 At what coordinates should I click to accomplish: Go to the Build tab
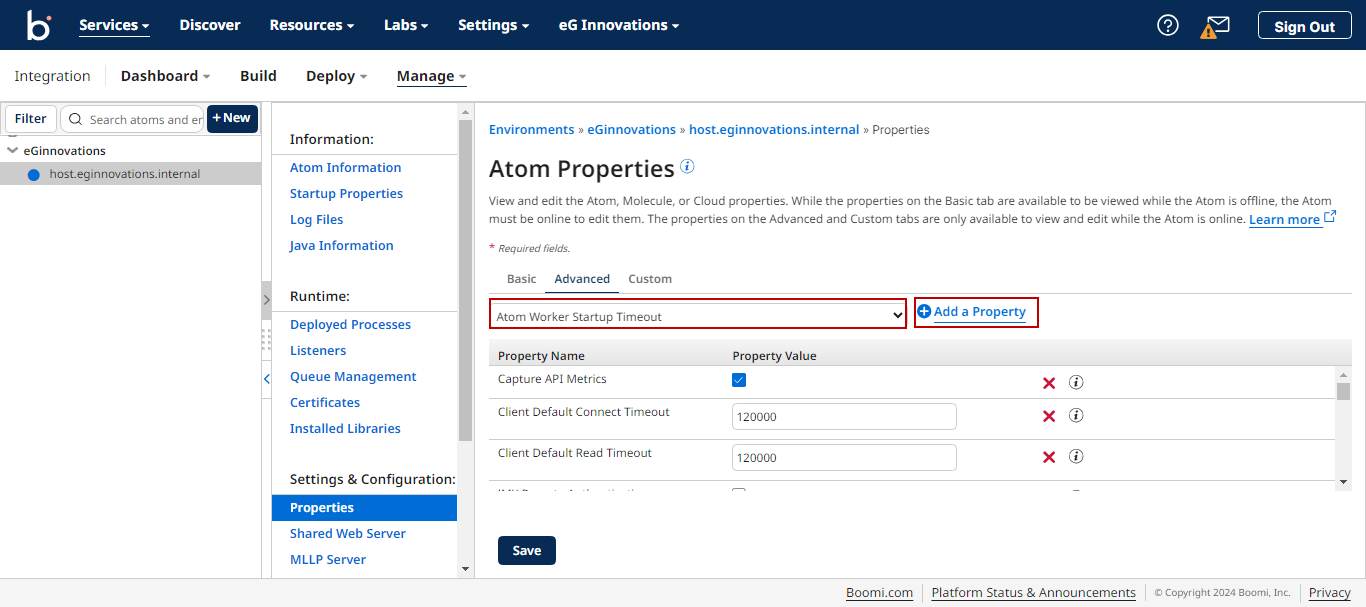(258, 76)
